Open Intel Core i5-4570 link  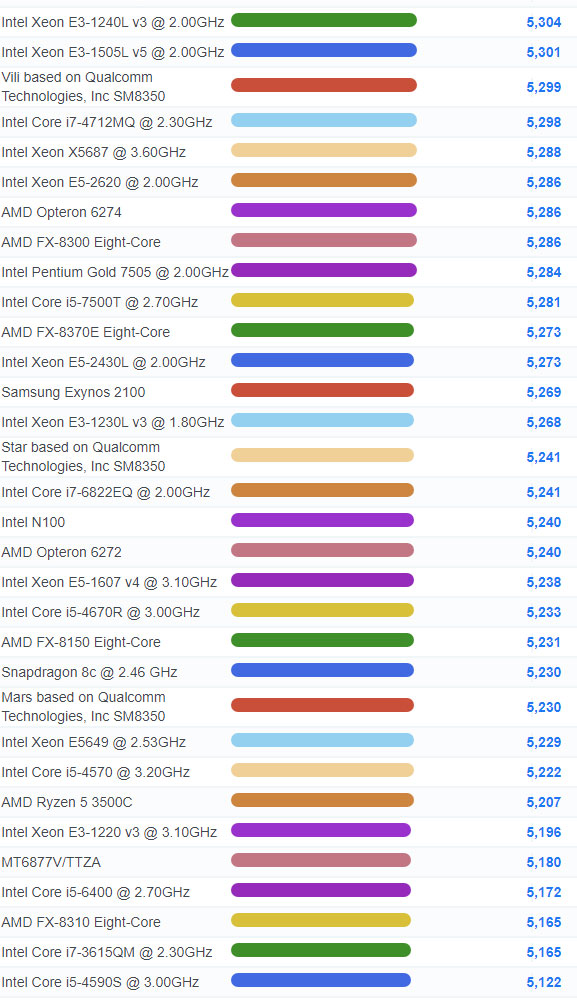click(96, 772)
